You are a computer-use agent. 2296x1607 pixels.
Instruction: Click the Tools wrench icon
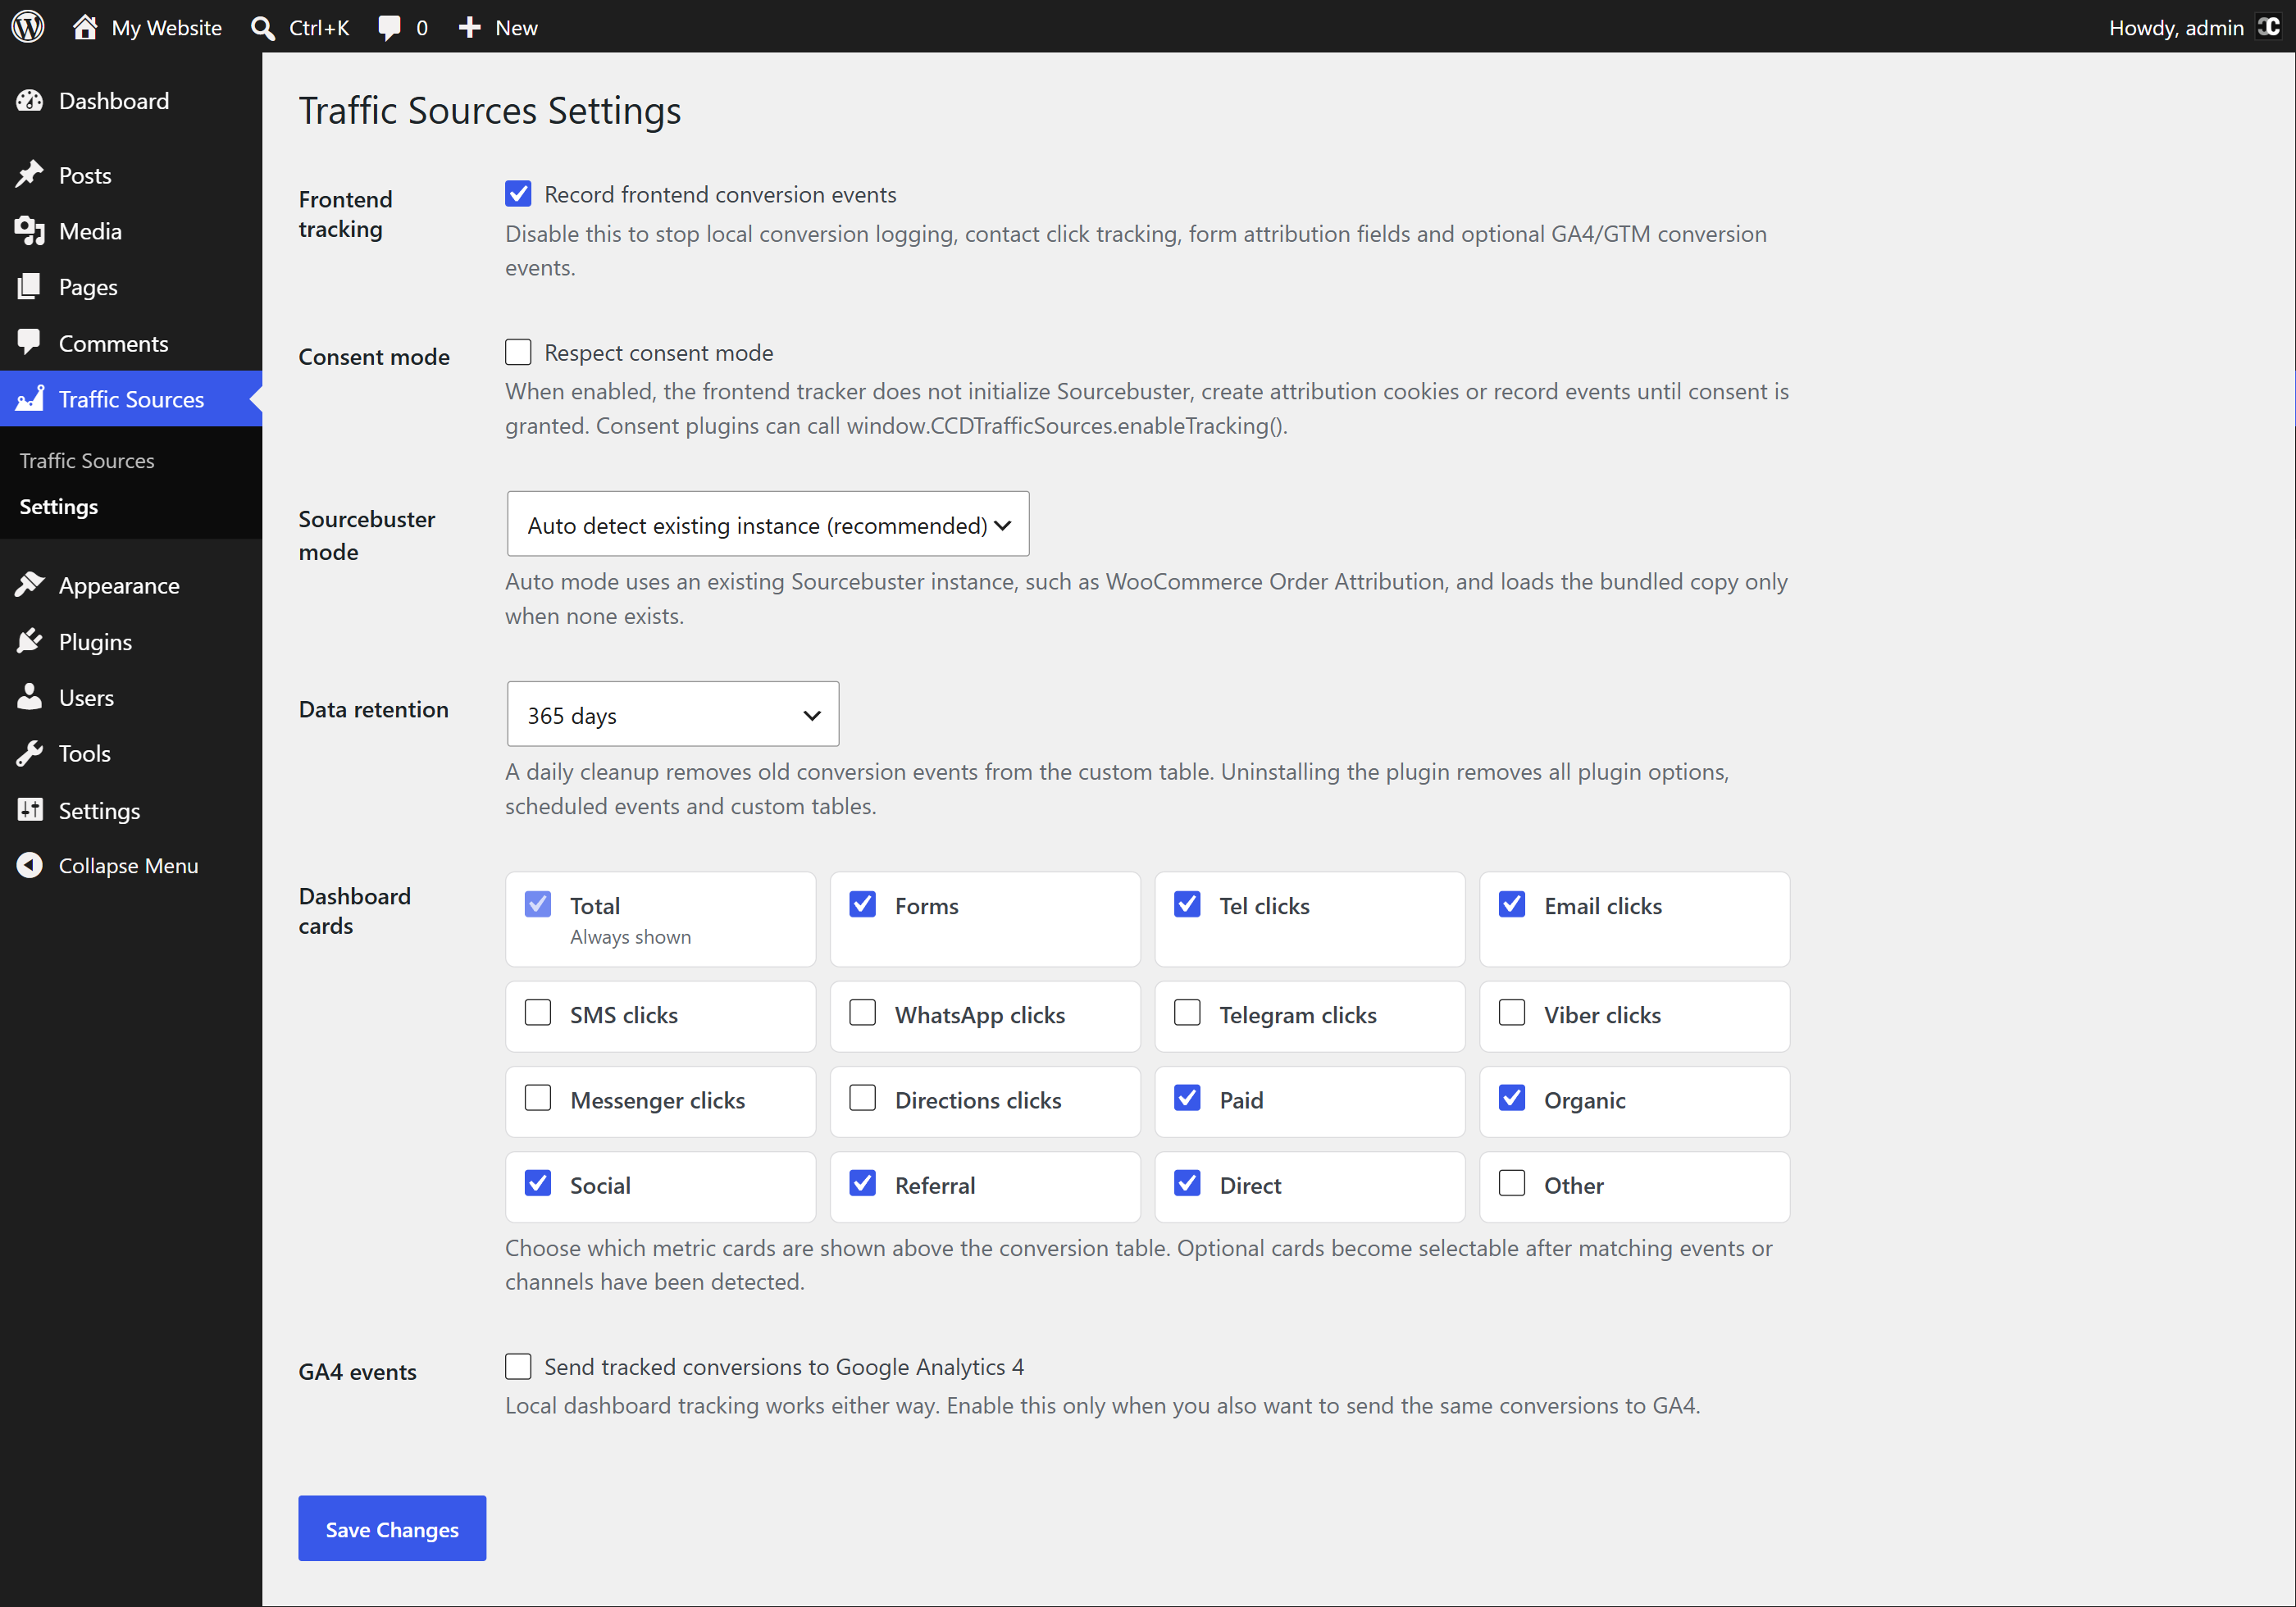(30, 753)
